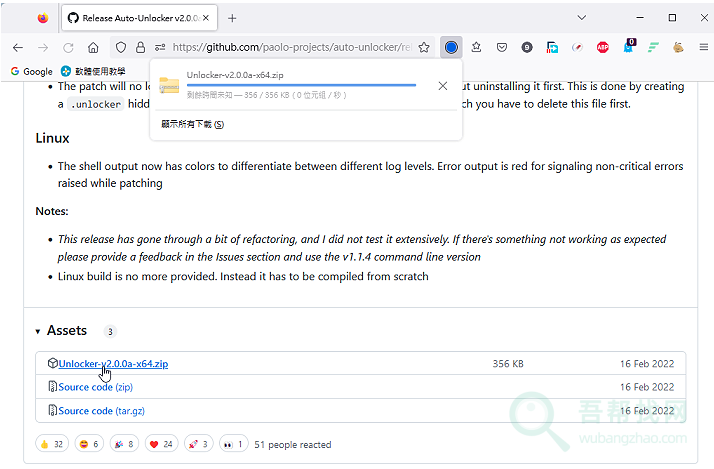Click the '.unlocker' inline code text
The height and width of the screenshot is (469, 714).
coord(96,104)
